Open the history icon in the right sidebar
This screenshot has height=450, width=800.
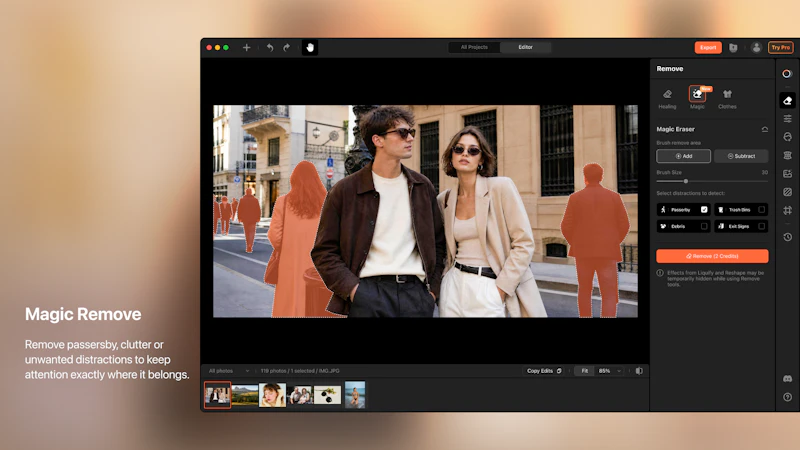coord(787,237)
